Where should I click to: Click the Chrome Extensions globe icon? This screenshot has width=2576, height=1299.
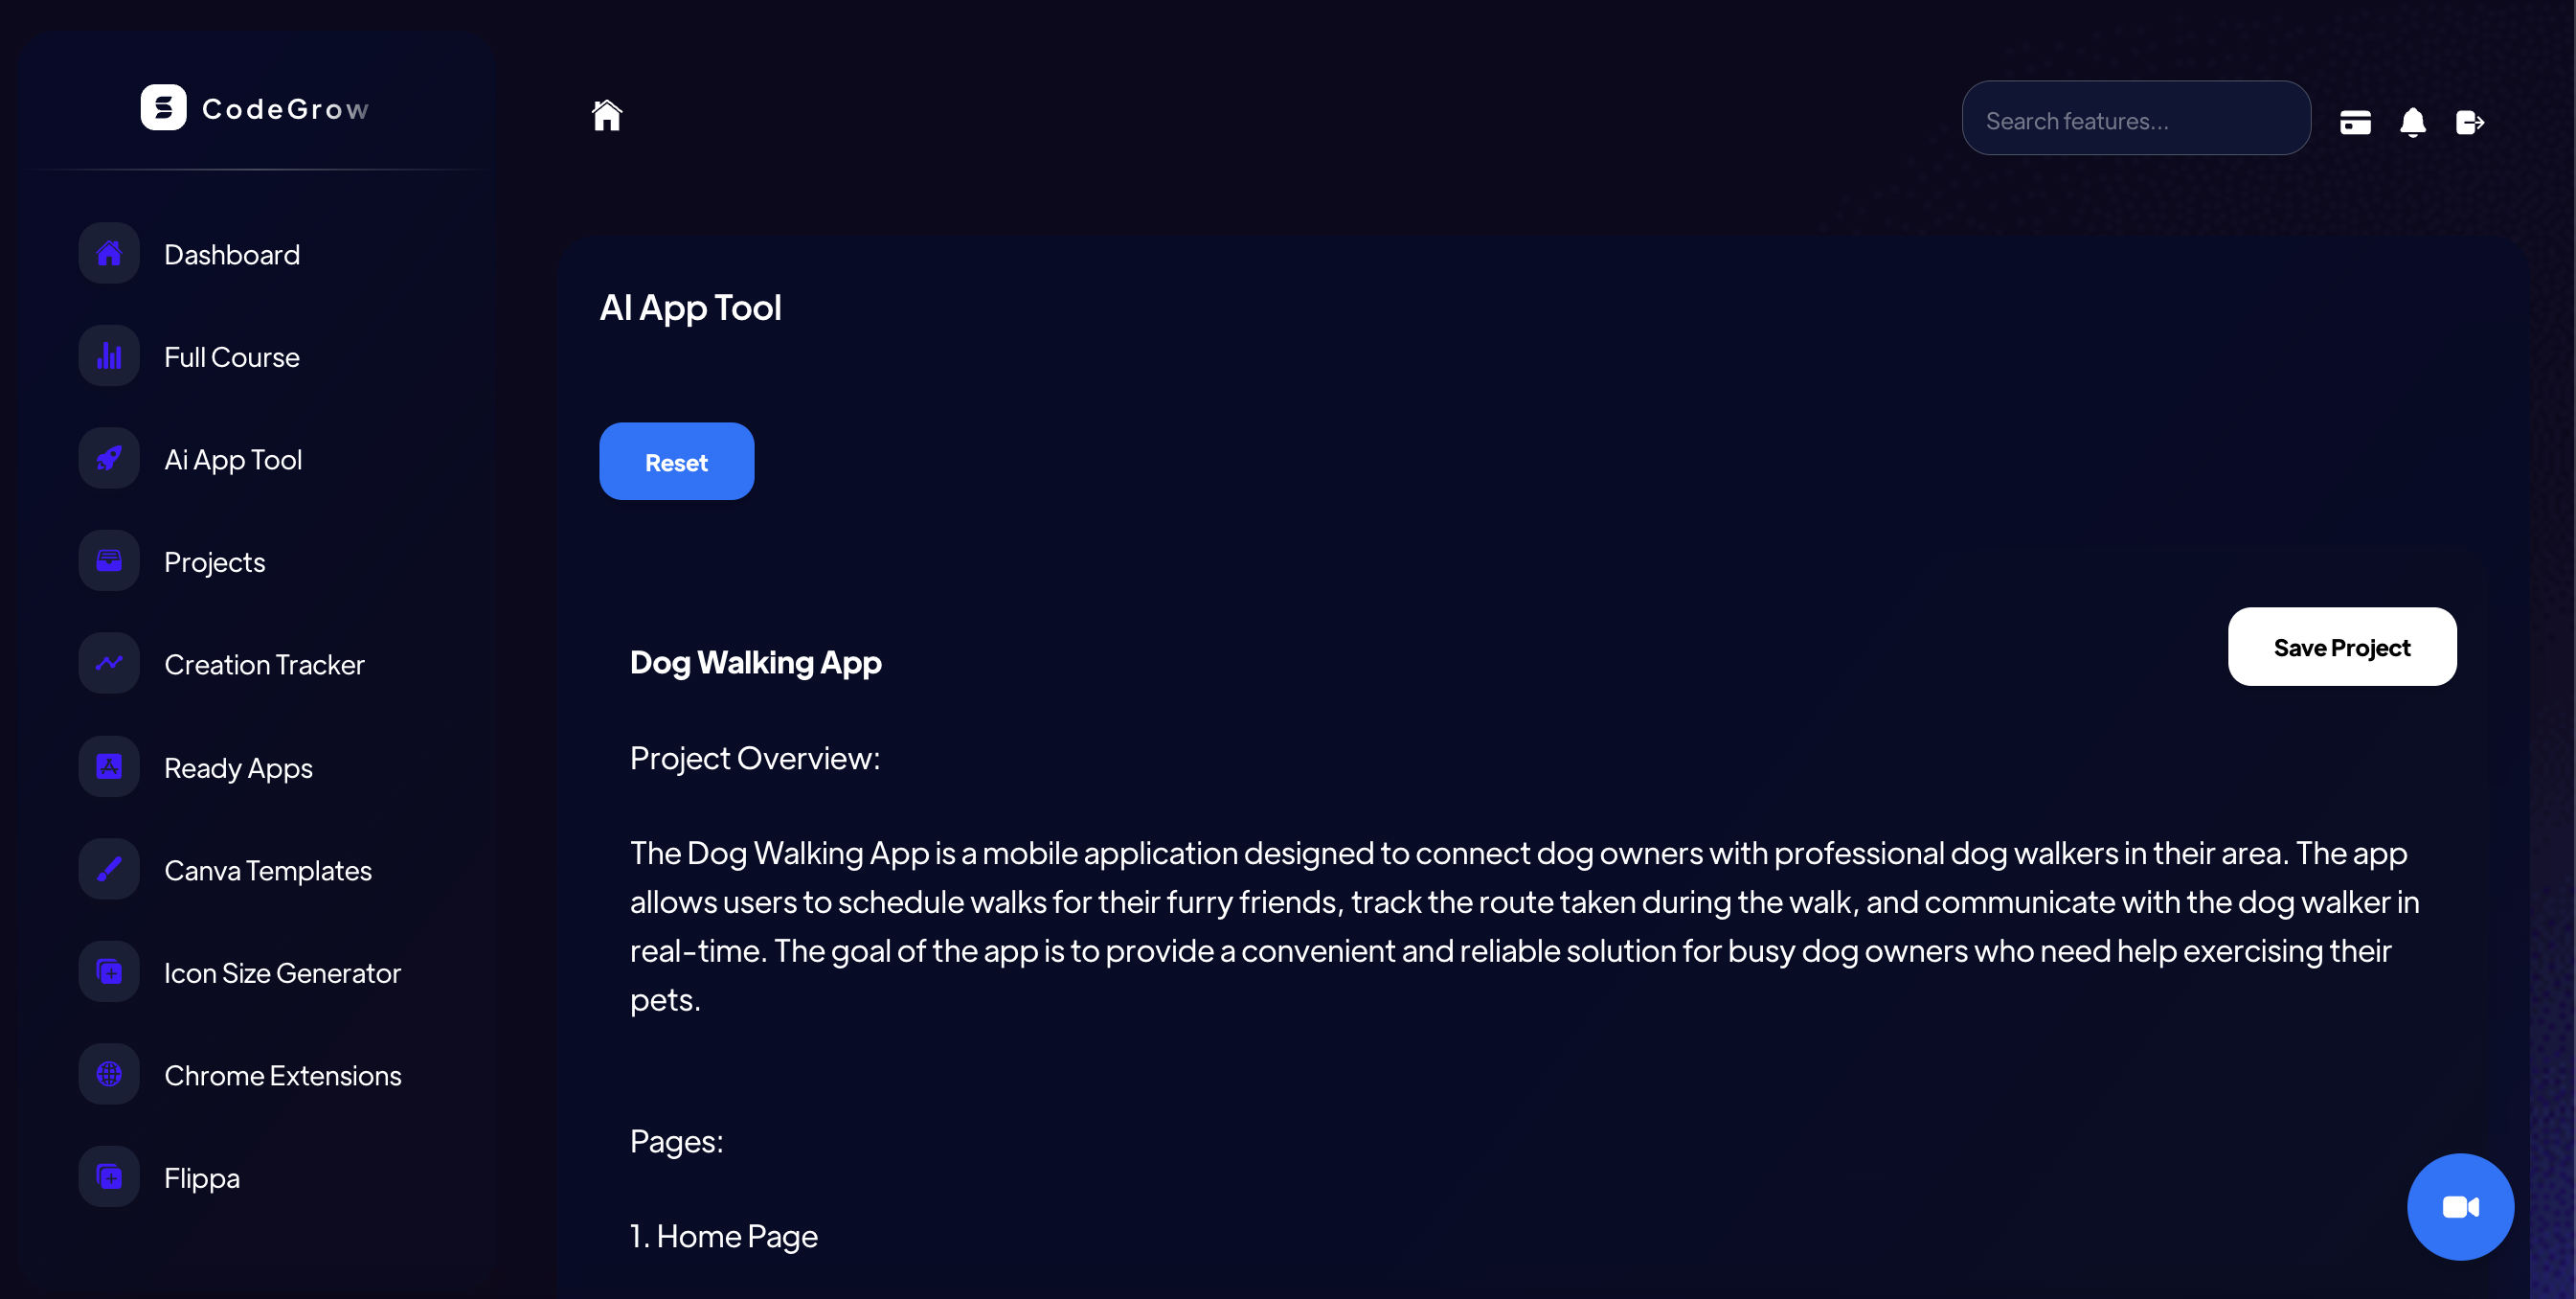point(109,1074)
